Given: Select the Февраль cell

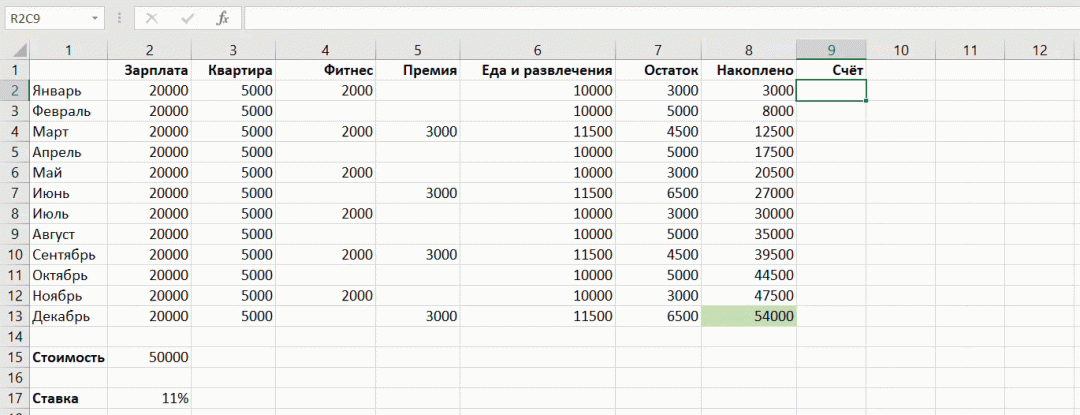Looking at the screenshot, I should [x=68, y=111].
